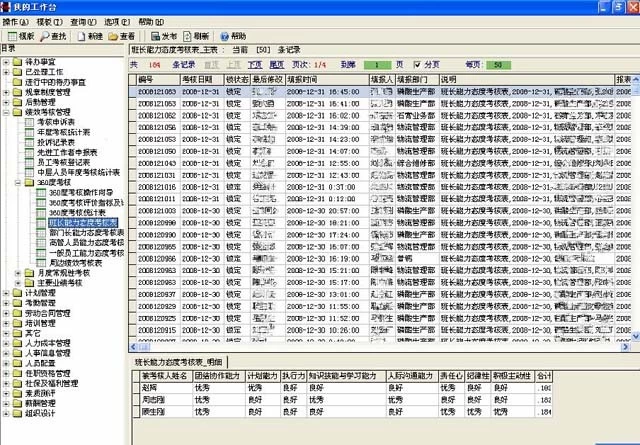Jump to last page via 尾页 link

(x=275, y=63)
